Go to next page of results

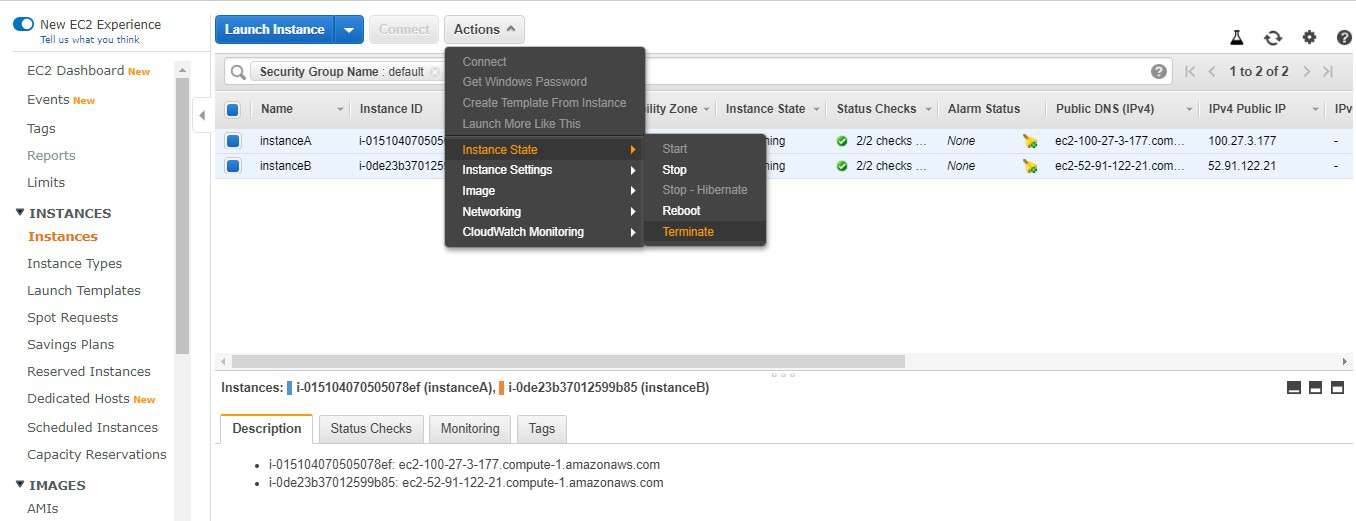[x=1306, y=71]
